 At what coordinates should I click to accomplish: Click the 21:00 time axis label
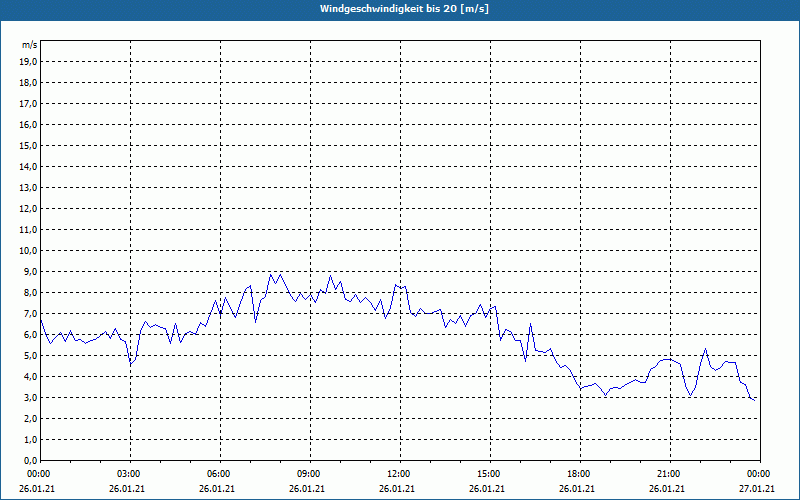click(669, 474)
